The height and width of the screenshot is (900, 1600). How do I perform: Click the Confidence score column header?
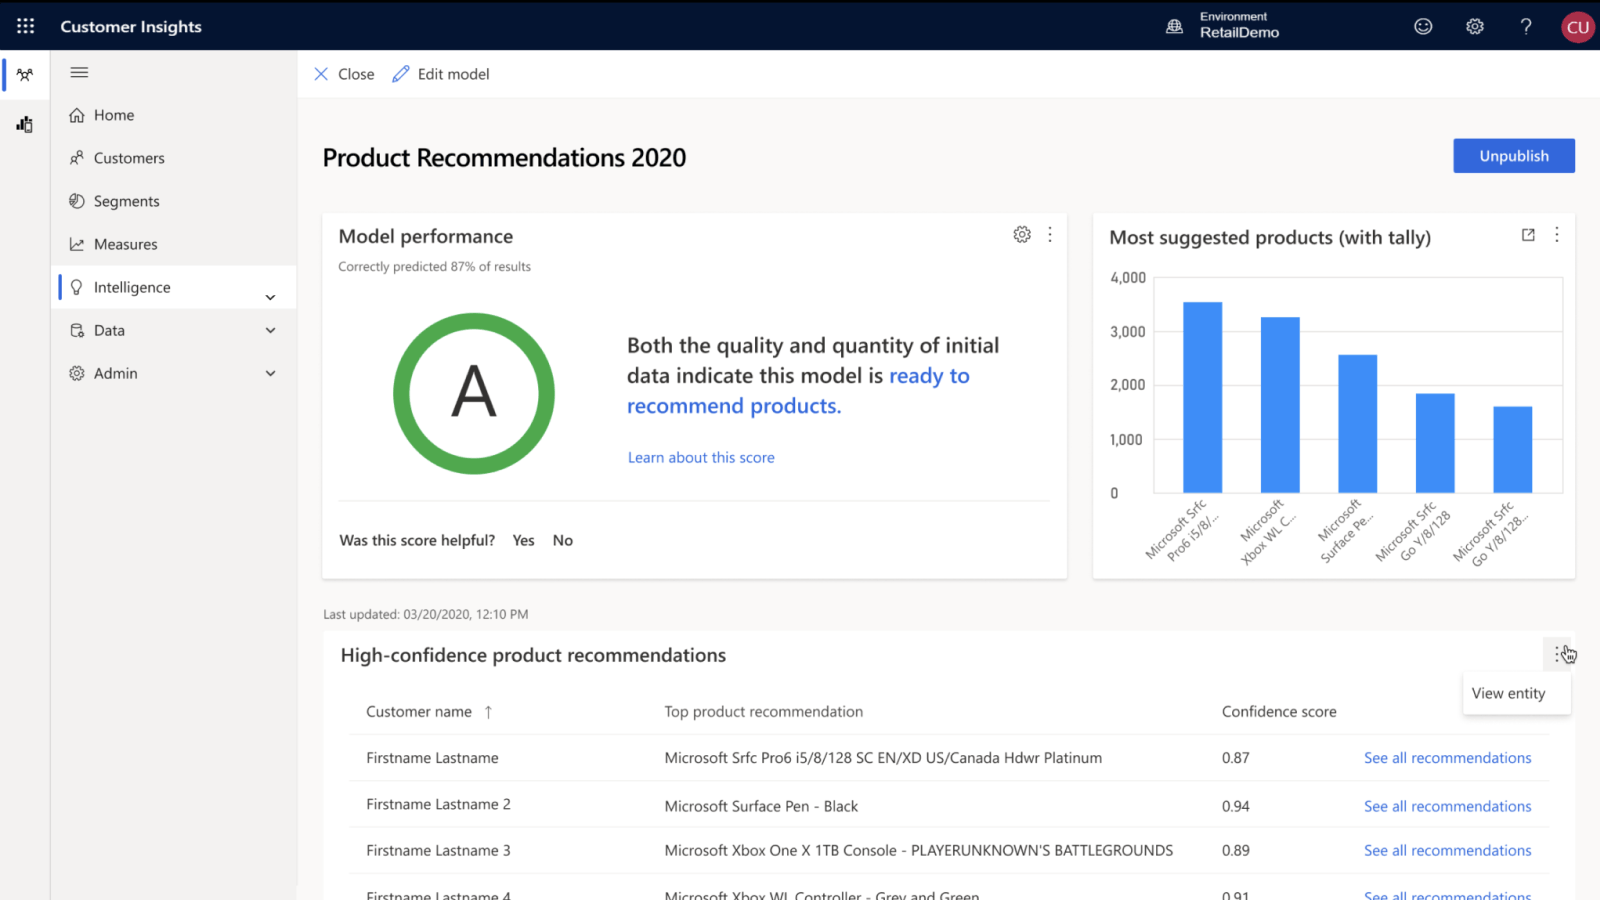(1279, 712)
